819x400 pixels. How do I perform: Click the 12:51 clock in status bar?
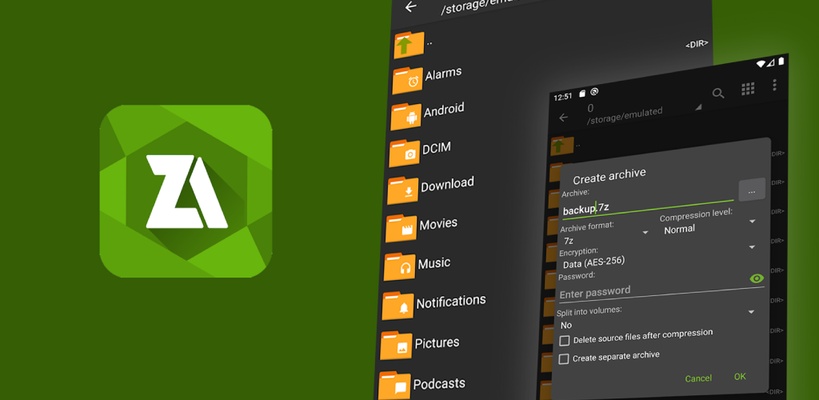[x=563, y=97]
